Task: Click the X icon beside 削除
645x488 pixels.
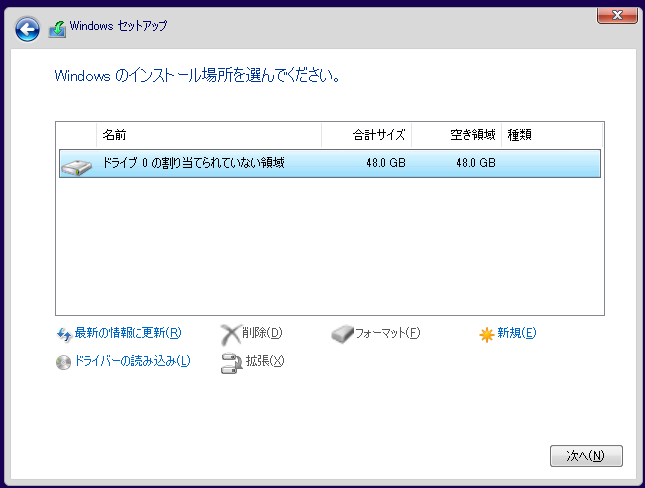Action: coord(230,333)
